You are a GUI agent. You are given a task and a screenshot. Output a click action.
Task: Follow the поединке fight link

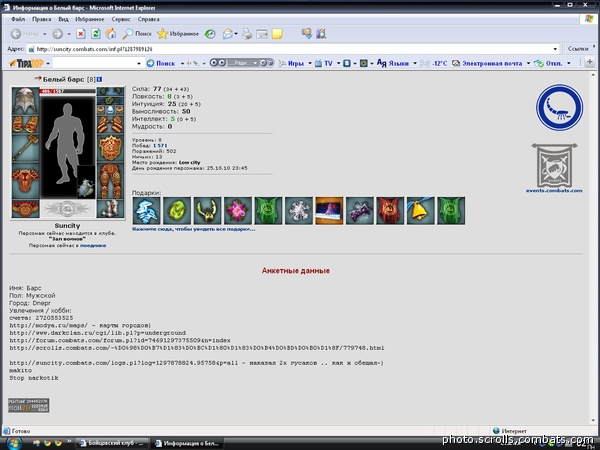click(93, 246)
